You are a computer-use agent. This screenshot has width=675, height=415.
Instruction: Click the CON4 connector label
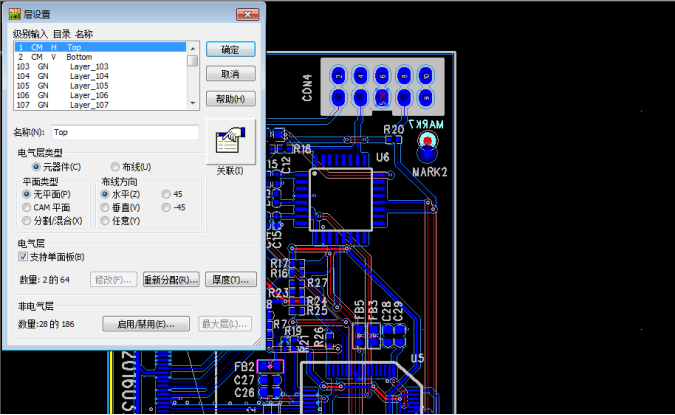click(307, 88)
